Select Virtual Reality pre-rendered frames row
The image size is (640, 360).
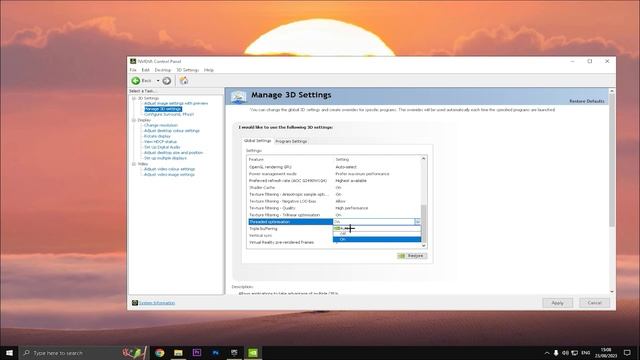290,242
